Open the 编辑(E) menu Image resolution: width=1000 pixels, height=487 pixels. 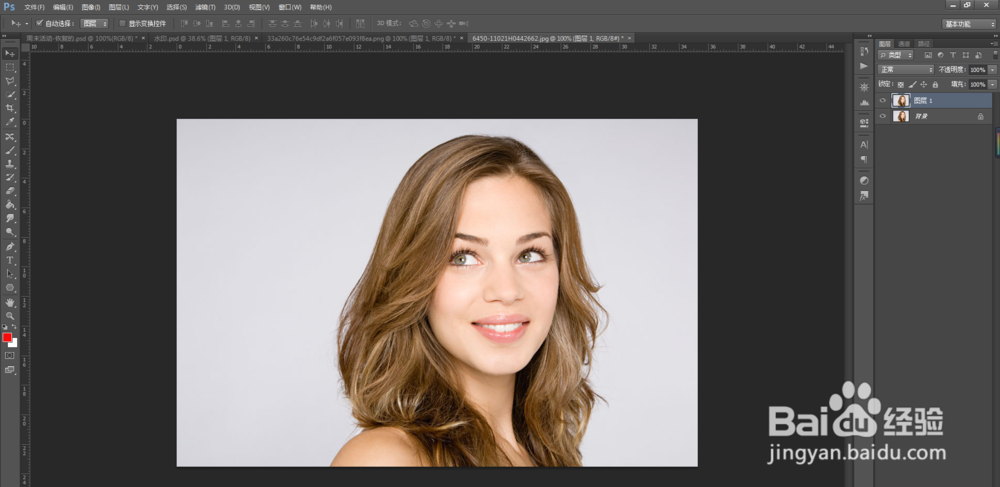point(63,7)
